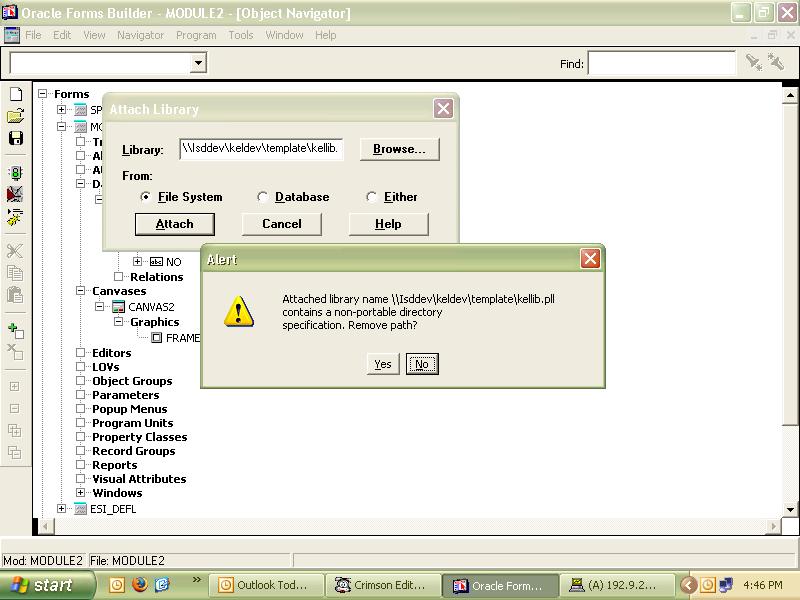Click the Start button
The image size is (800, 600).
(46, 585)
